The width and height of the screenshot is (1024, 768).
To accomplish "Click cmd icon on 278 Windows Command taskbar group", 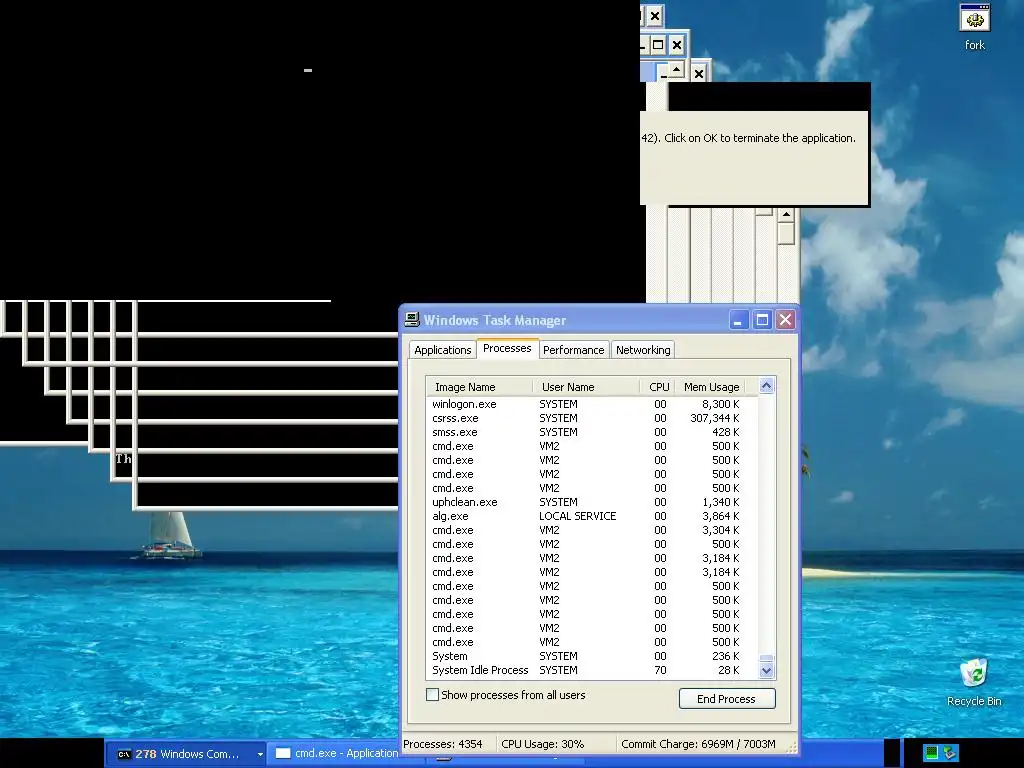I will (123, 754).
